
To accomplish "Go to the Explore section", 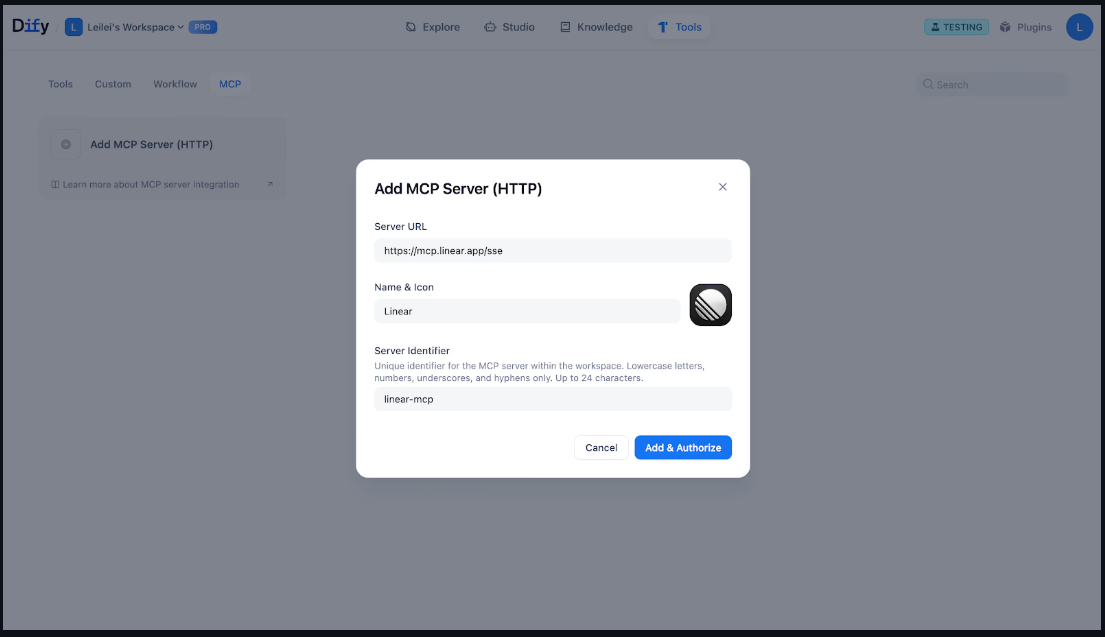I will point(433,27).
